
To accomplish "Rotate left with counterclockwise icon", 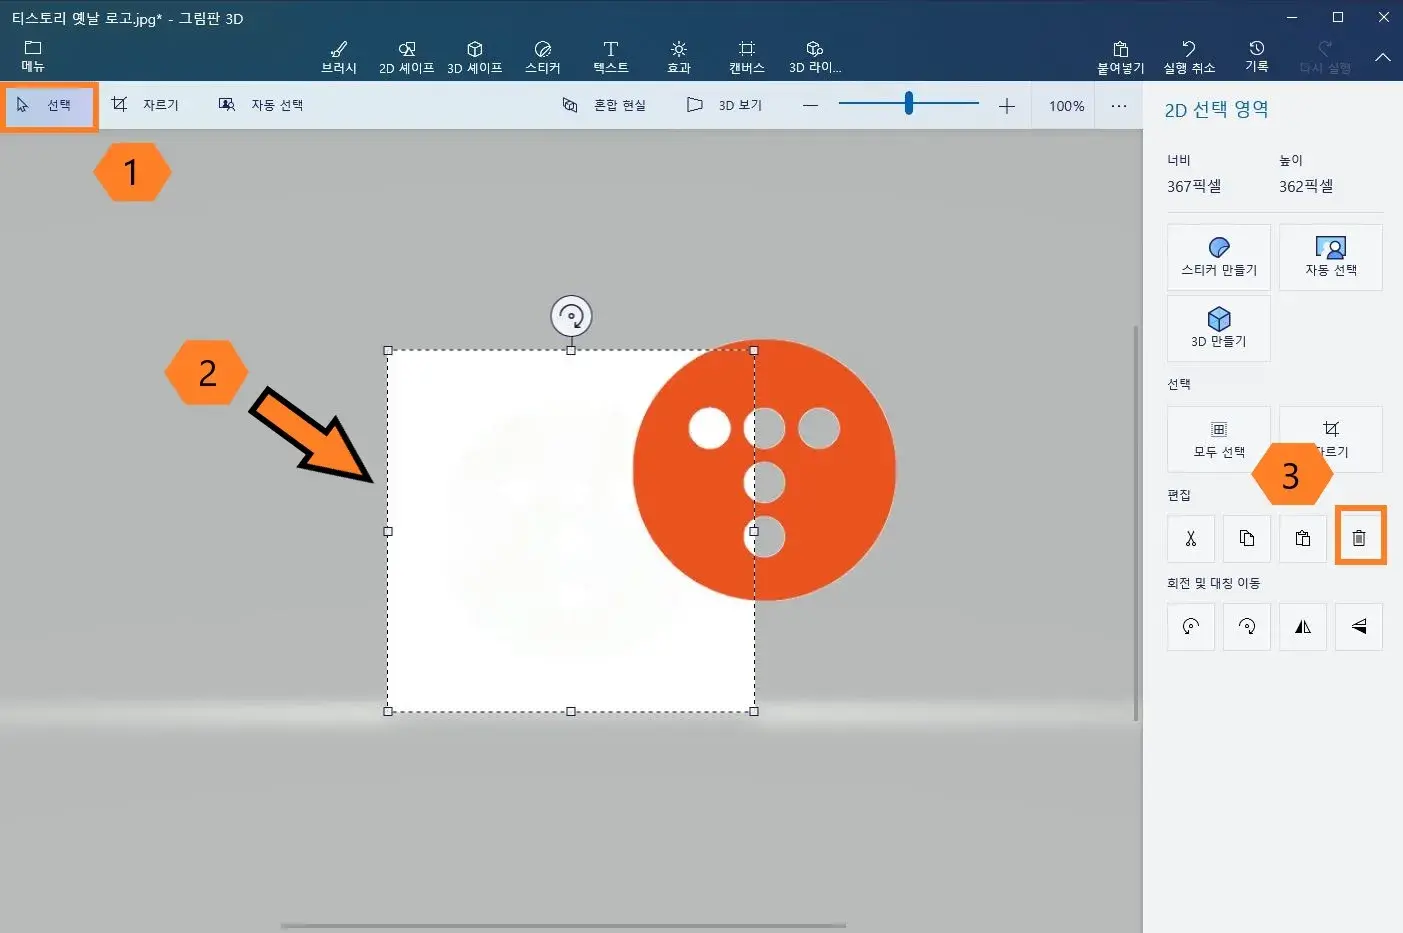I will [1191, 627].
